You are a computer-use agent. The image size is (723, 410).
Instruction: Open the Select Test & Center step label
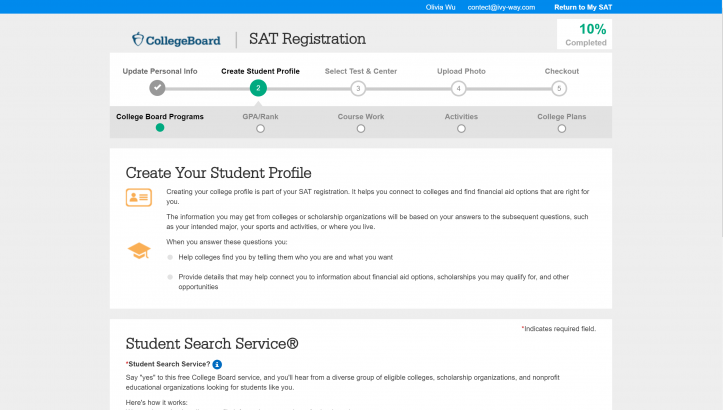pos(358,71)
